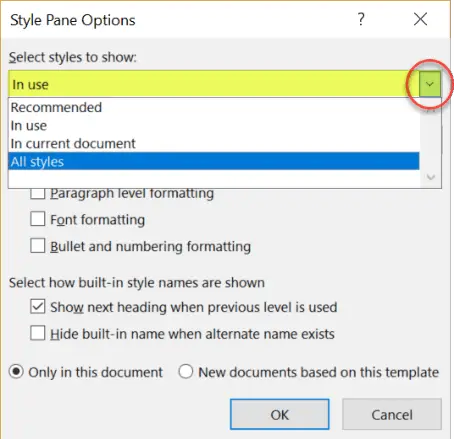The image size is (454, 439).
Task: Choose 'In use' in the dropdown list
Action: point(214,126)
